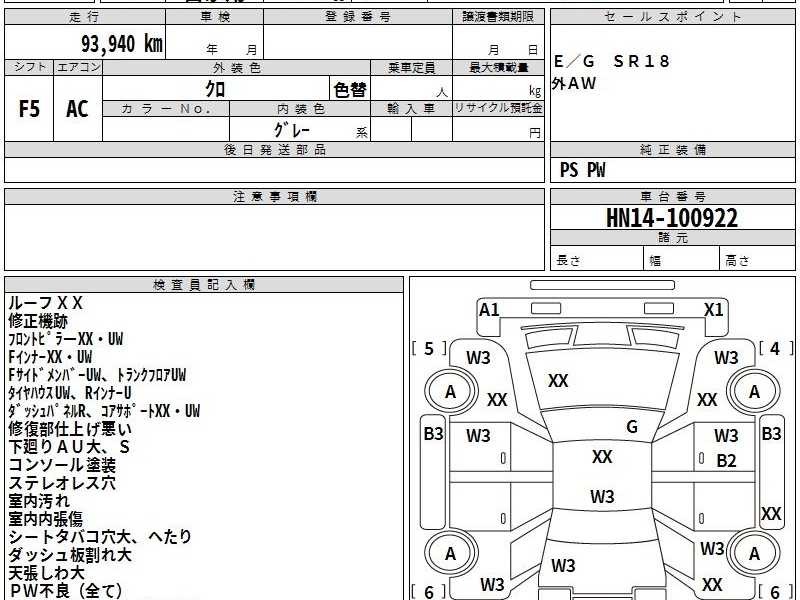Select the 高さ dimension label
Viewport: 800px width, 600px height.
[x=738, y=261]
